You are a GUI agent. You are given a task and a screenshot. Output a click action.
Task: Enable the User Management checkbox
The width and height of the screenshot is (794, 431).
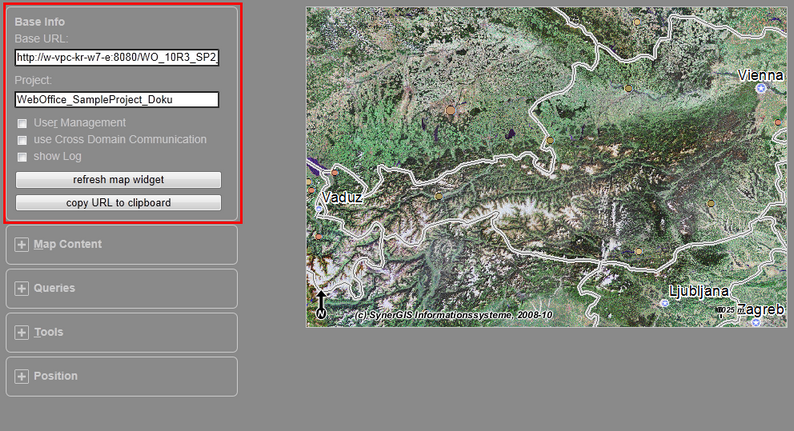pos(22,123)
